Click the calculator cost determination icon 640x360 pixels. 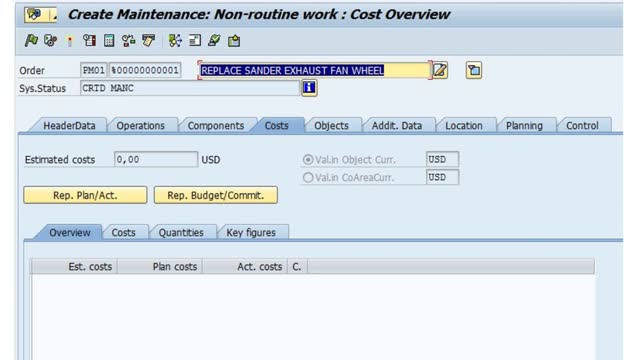[x=109, y=40]
